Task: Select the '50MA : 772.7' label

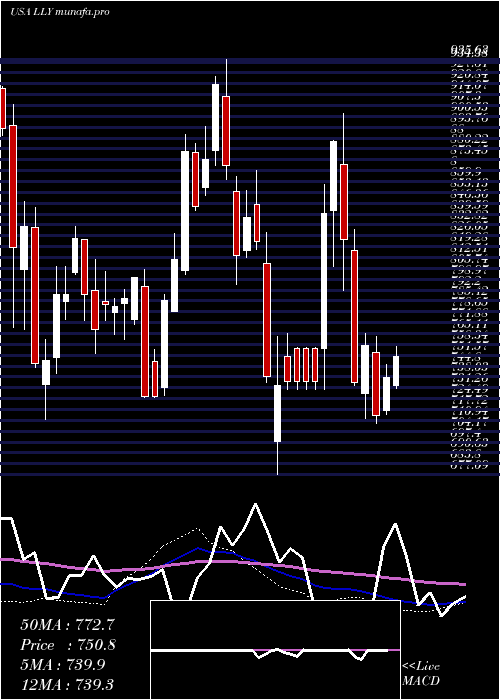Action: (68, 625)
